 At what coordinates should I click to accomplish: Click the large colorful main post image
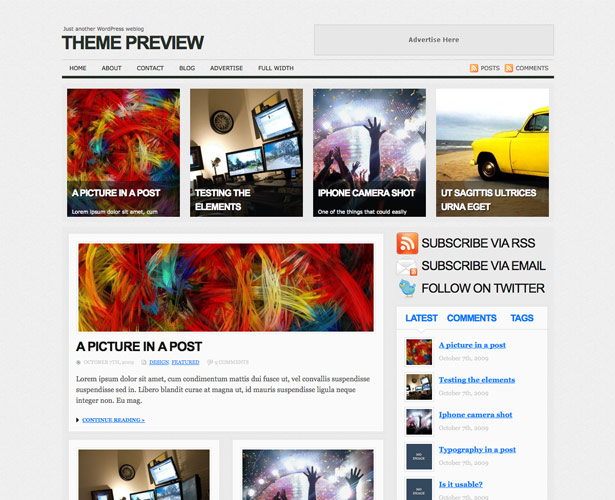(226, 287)
